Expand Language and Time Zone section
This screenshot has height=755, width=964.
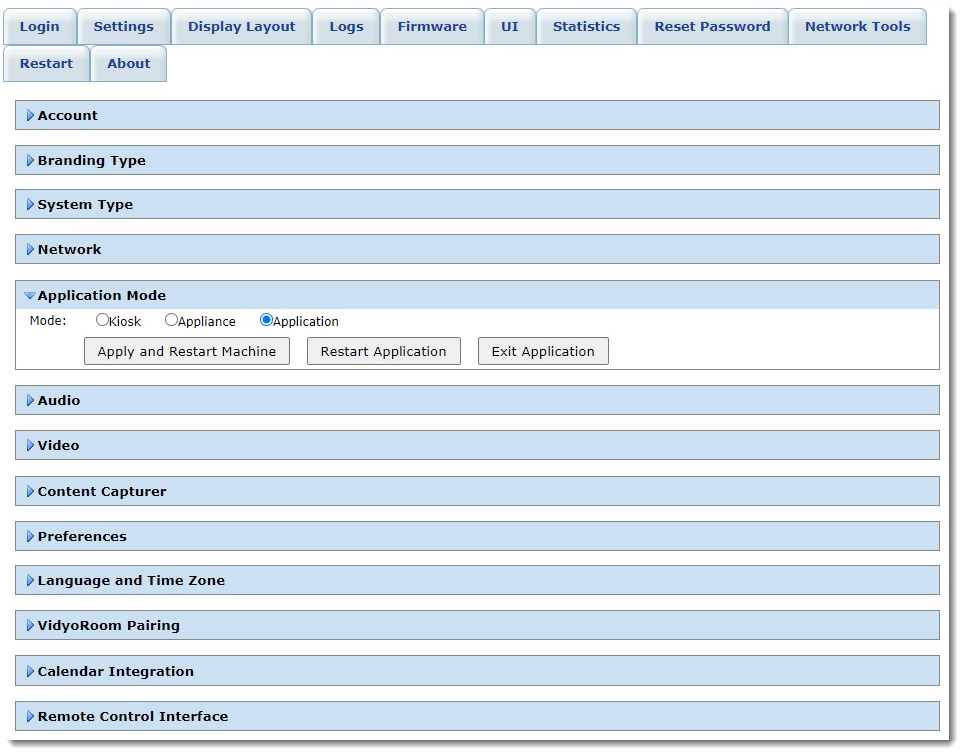click(477, 580)
